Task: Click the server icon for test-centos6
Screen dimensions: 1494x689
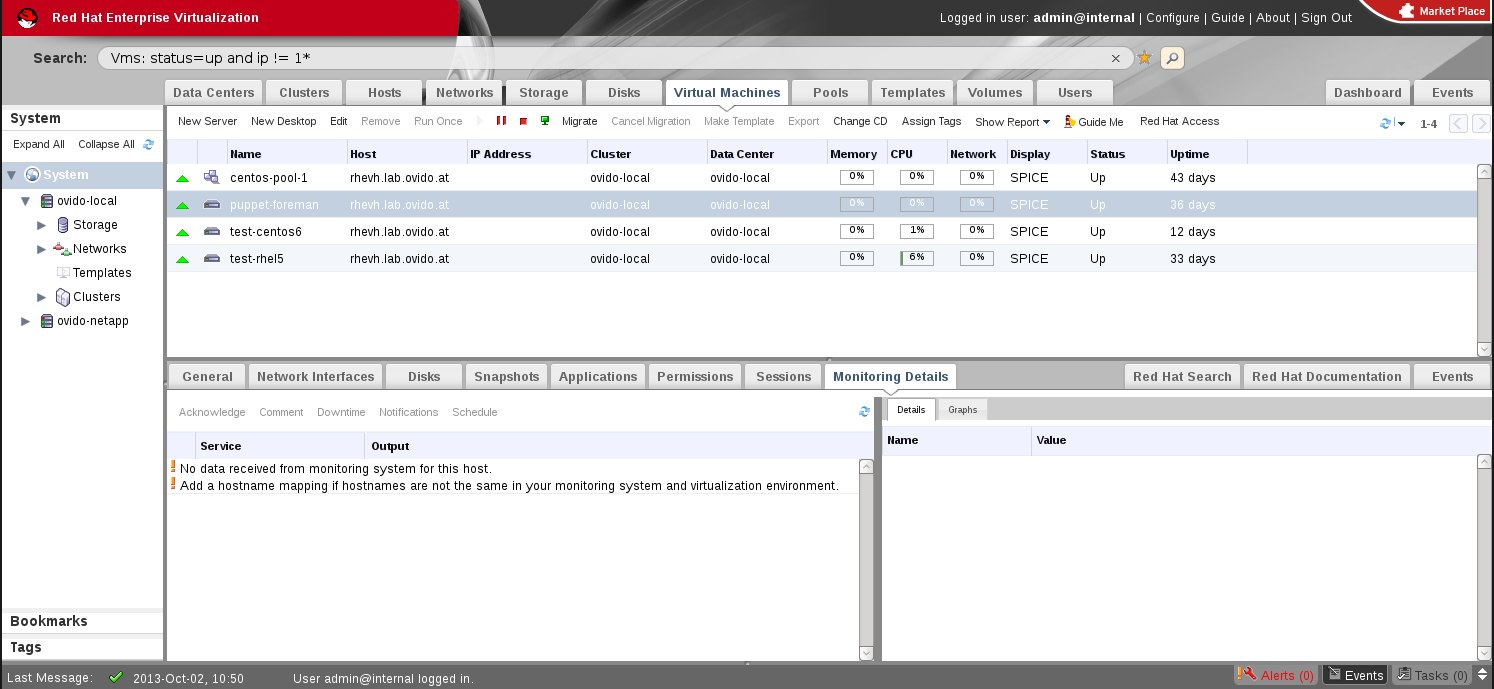Action: tap(211, 231)
